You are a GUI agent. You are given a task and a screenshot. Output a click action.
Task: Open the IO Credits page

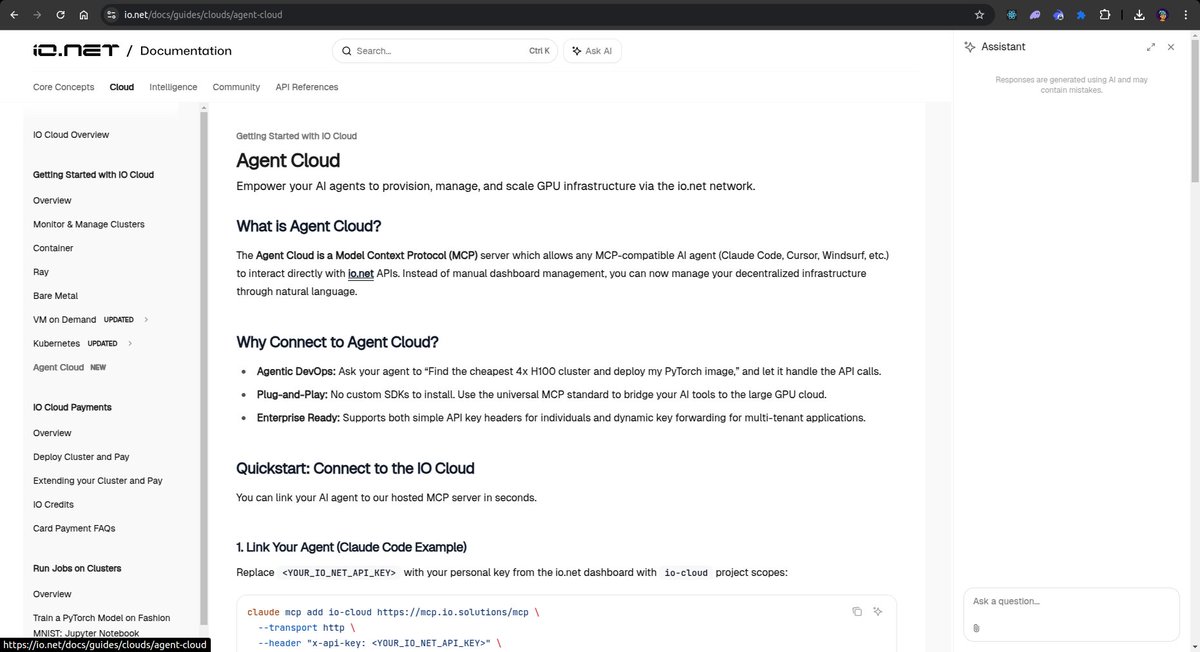(53, 505)
